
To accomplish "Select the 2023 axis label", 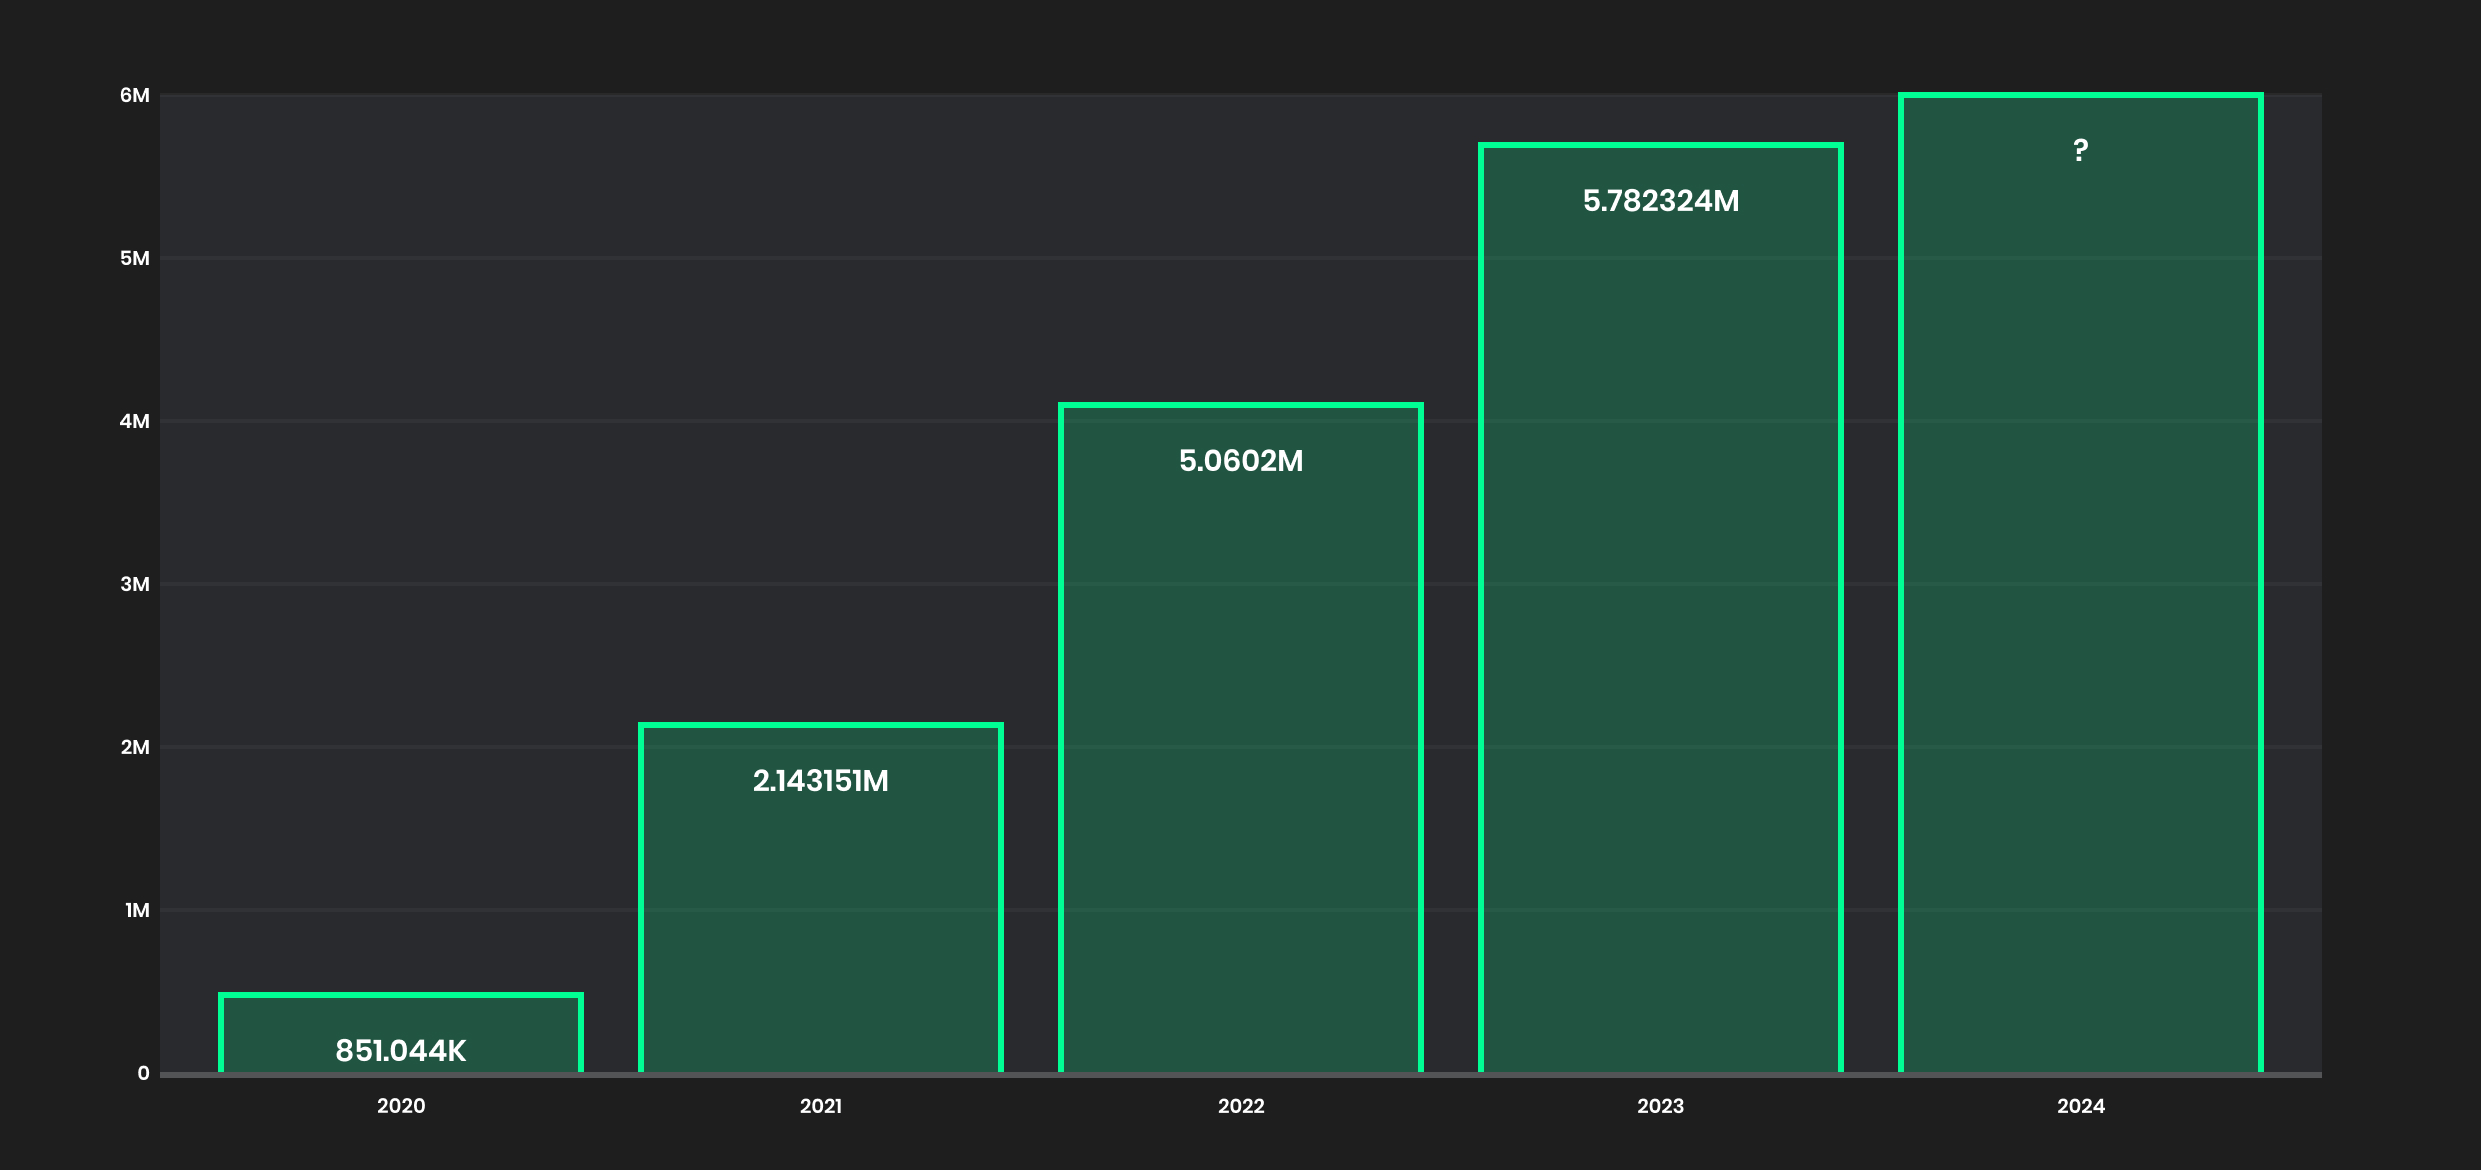I will (x=1661, y=1106).
